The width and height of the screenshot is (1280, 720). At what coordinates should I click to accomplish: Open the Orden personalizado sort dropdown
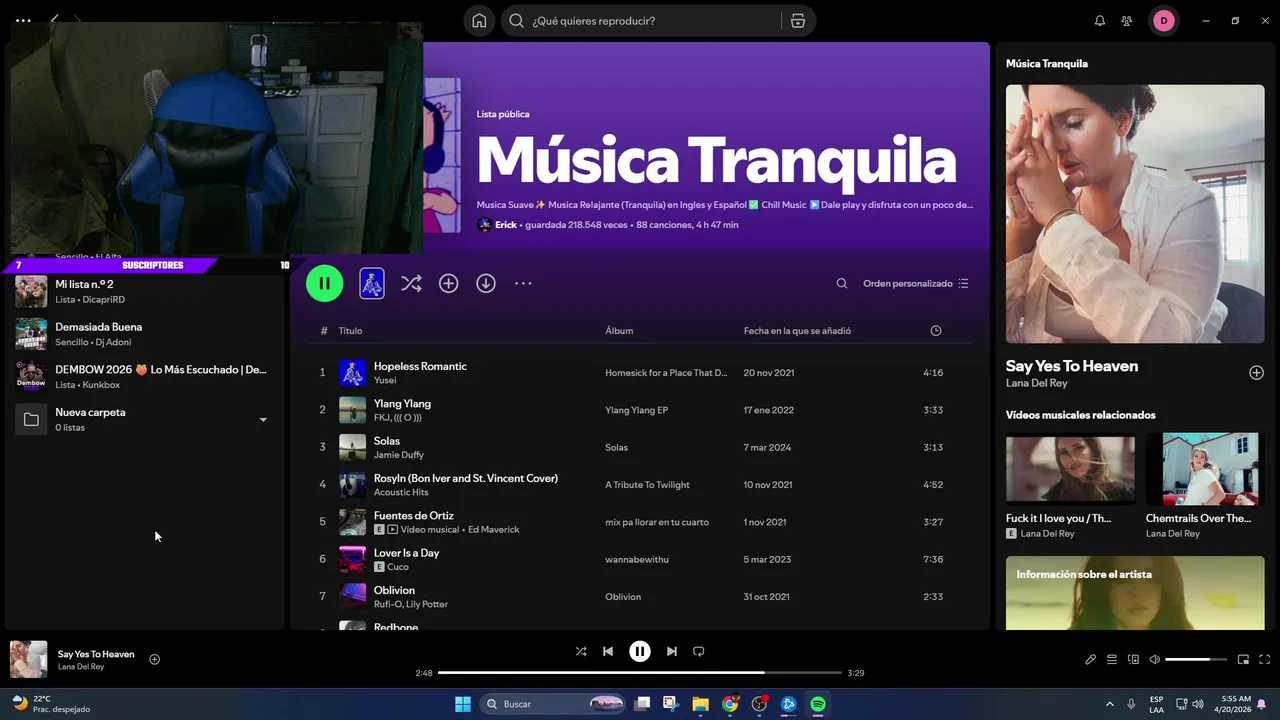point(916,284)
